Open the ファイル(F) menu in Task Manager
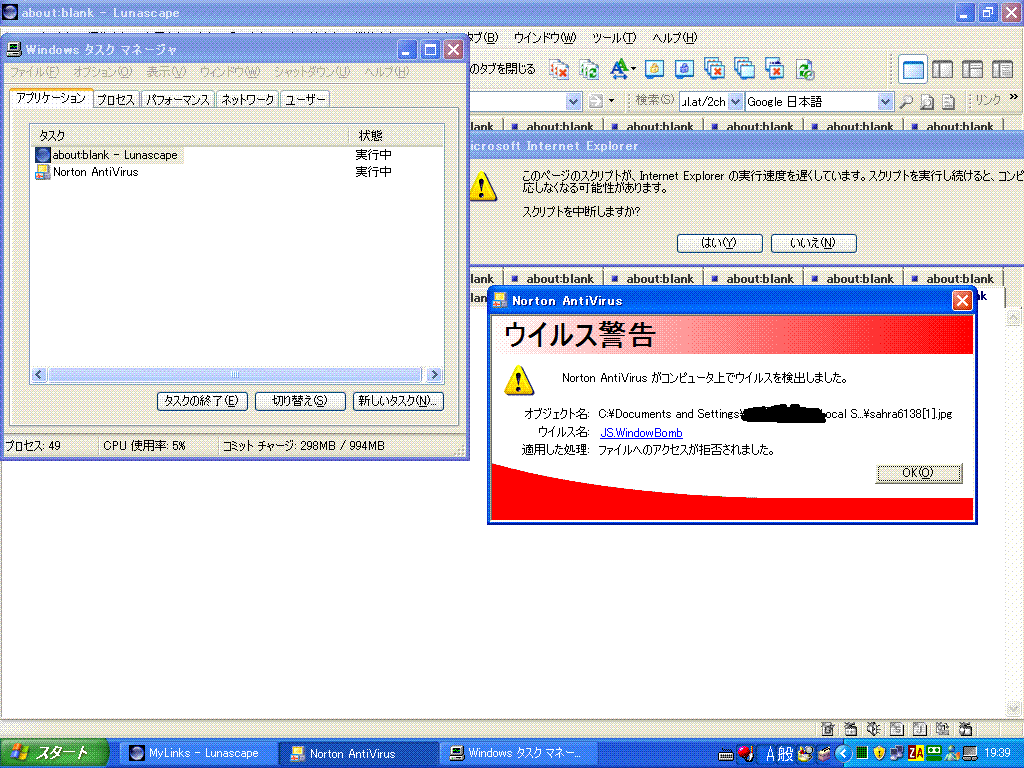 tap(35, 71)
